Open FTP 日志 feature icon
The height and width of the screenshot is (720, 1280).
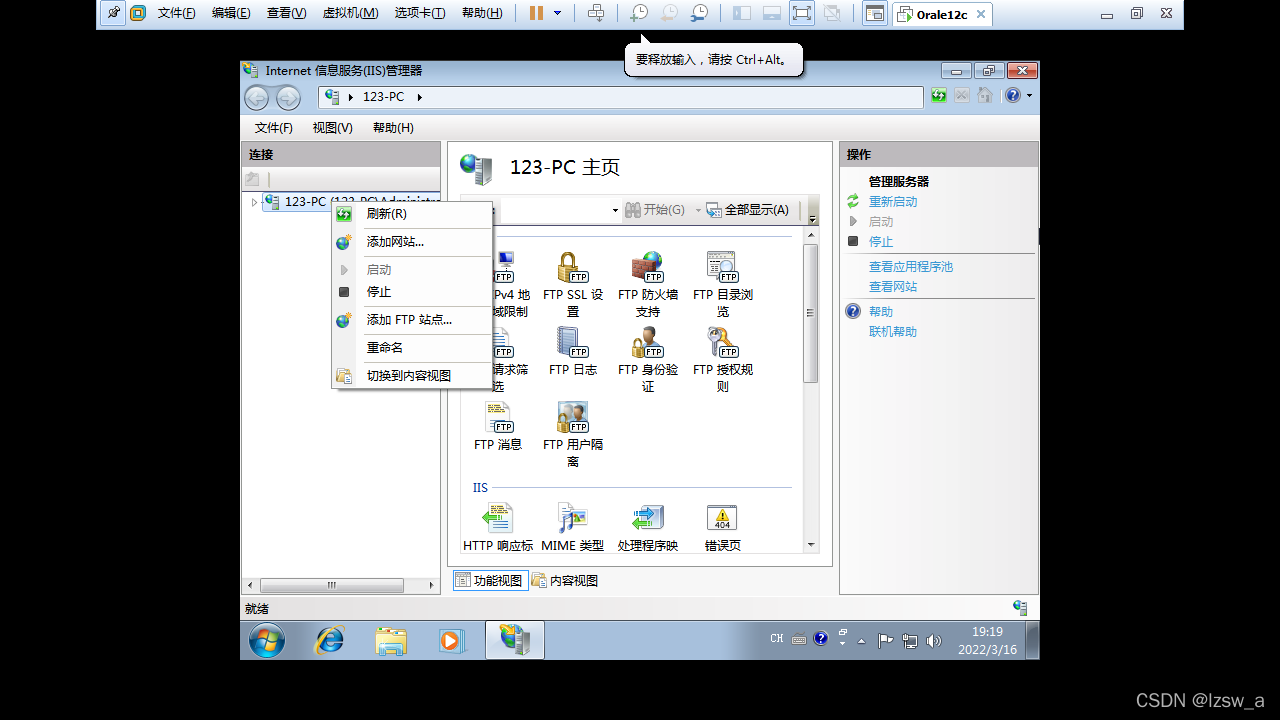point(573,351)
